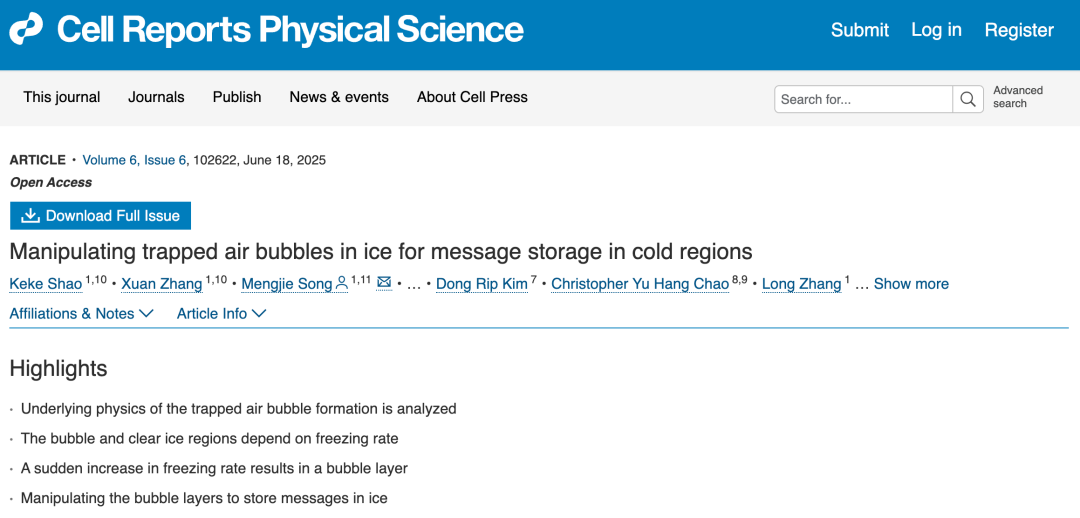Open the Volume 6 link
Viewport: 1080px width, 518px height.
pyautogui.click(x=110, y=160)
